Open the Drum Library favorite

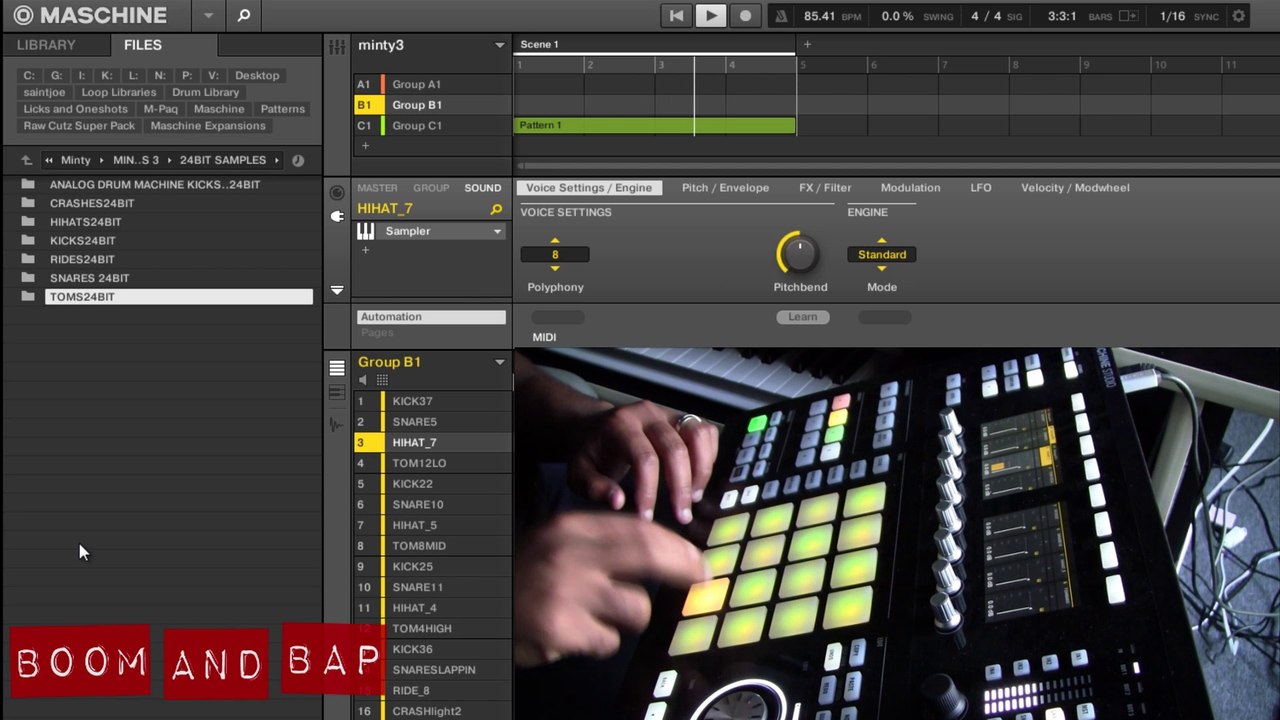(x=205, y=92)
